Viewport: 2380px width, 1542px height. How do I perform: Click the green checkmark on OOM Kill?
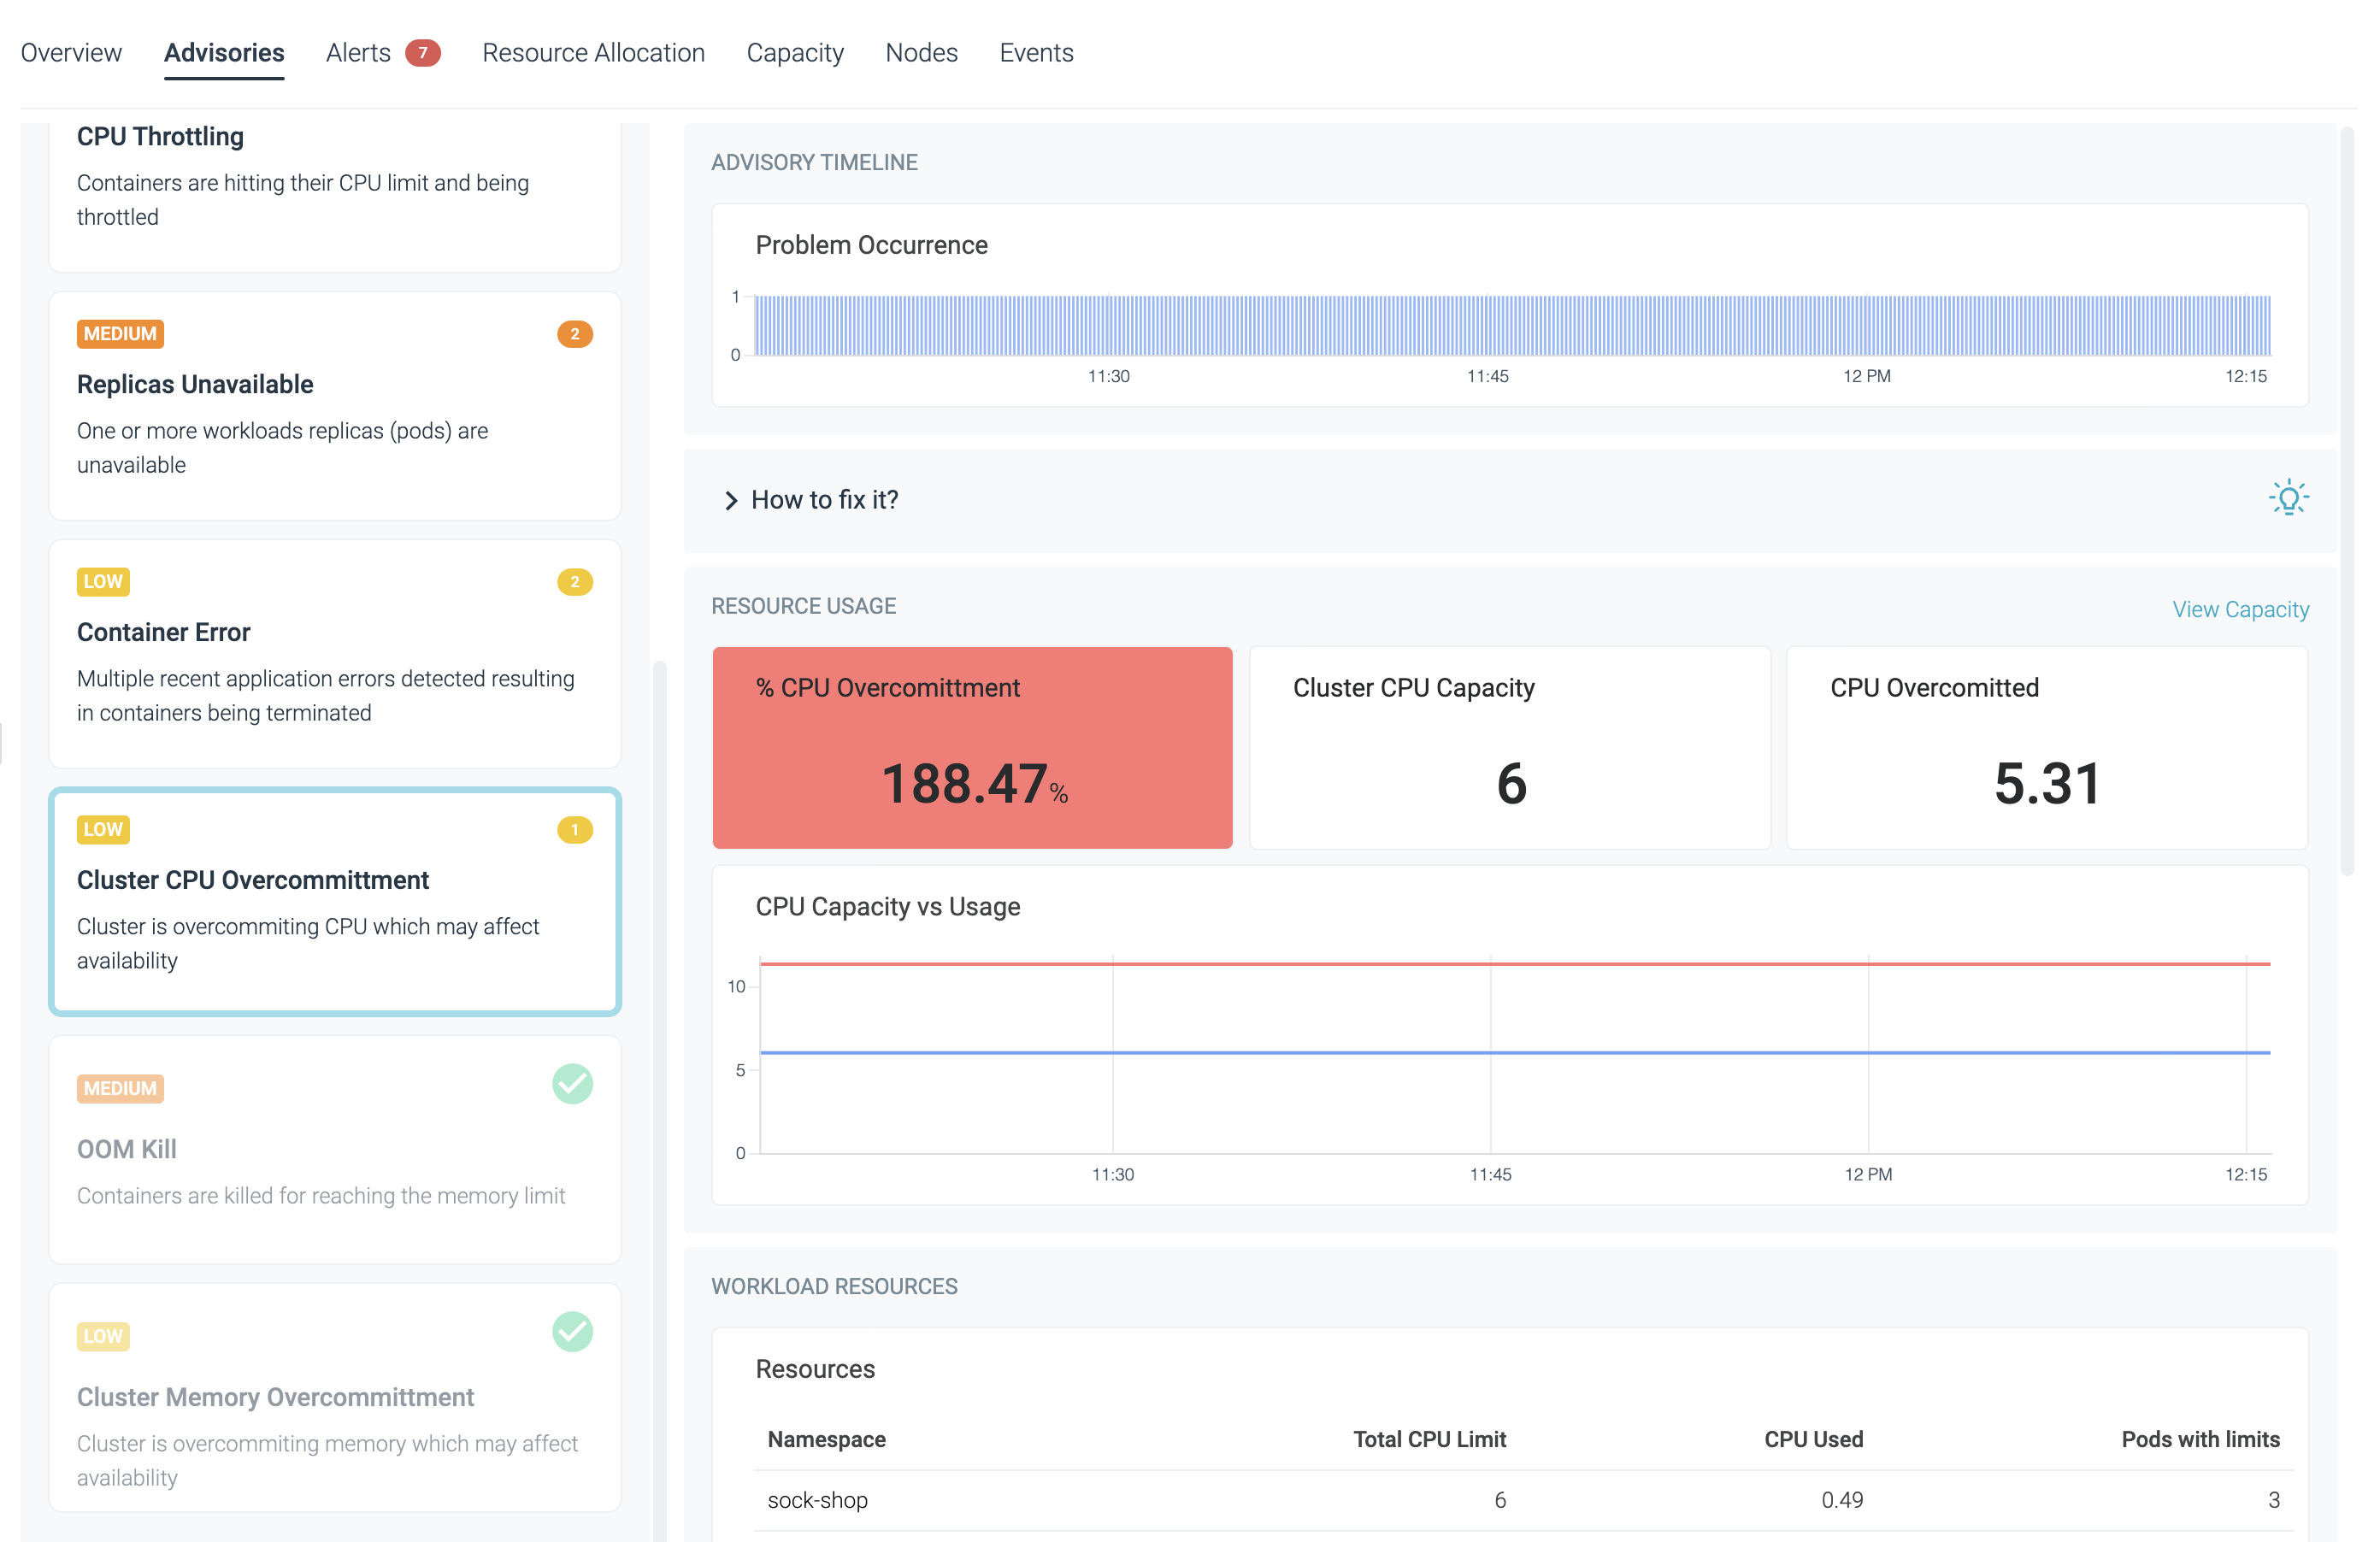click(572, 1084)
